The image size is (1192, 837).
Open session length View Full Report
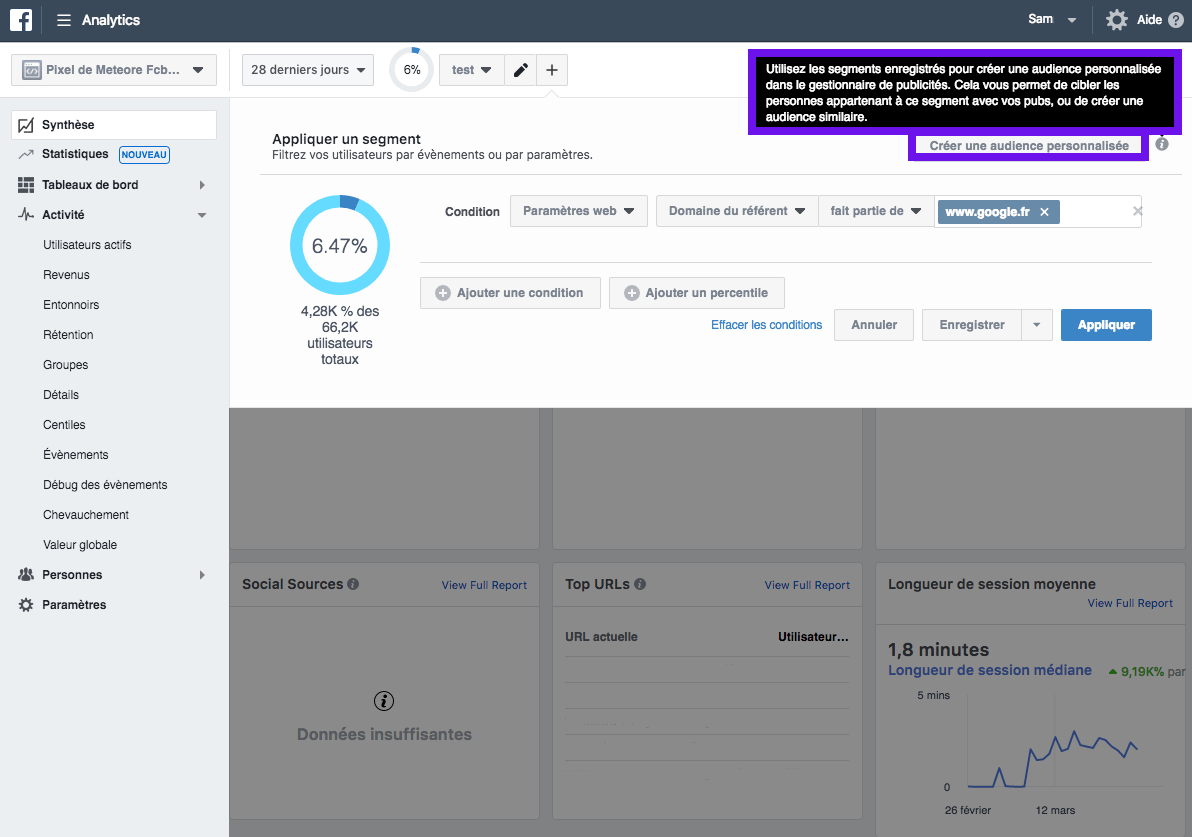[1130, 604]
